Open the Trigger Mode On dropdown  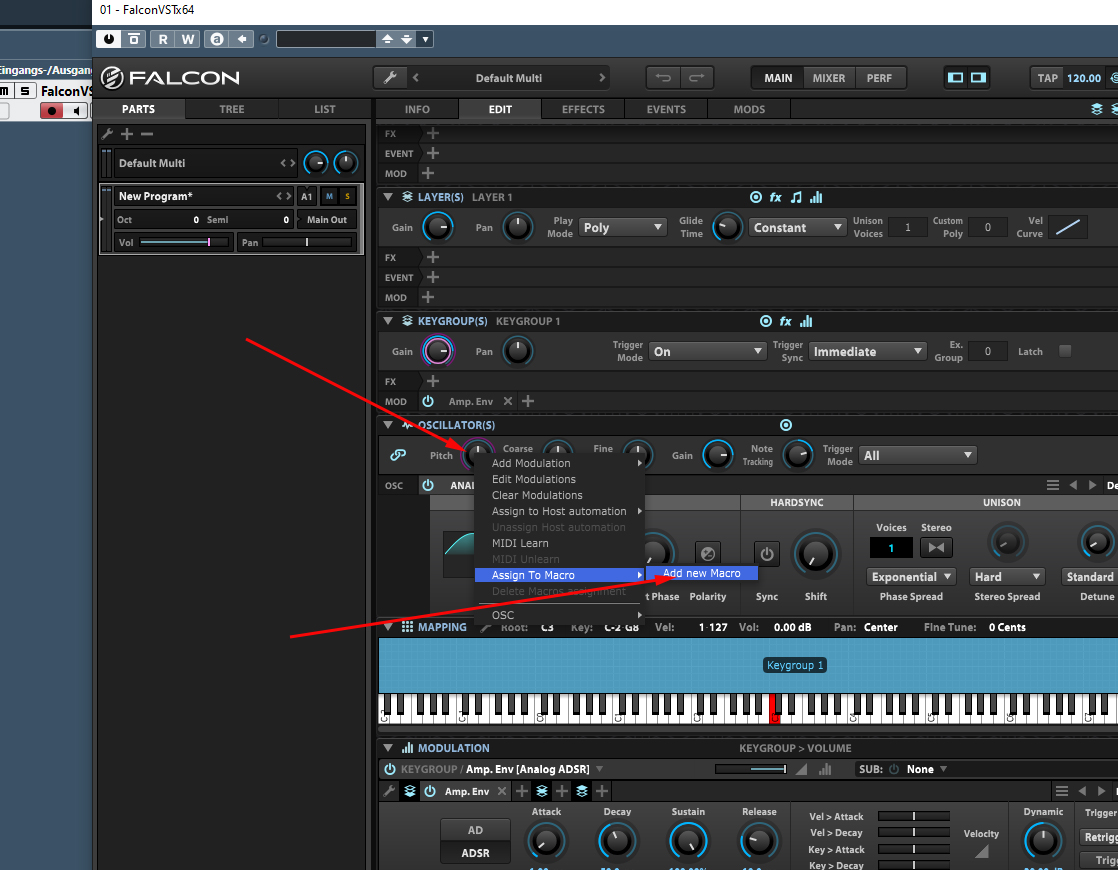[x=707, y=352]
